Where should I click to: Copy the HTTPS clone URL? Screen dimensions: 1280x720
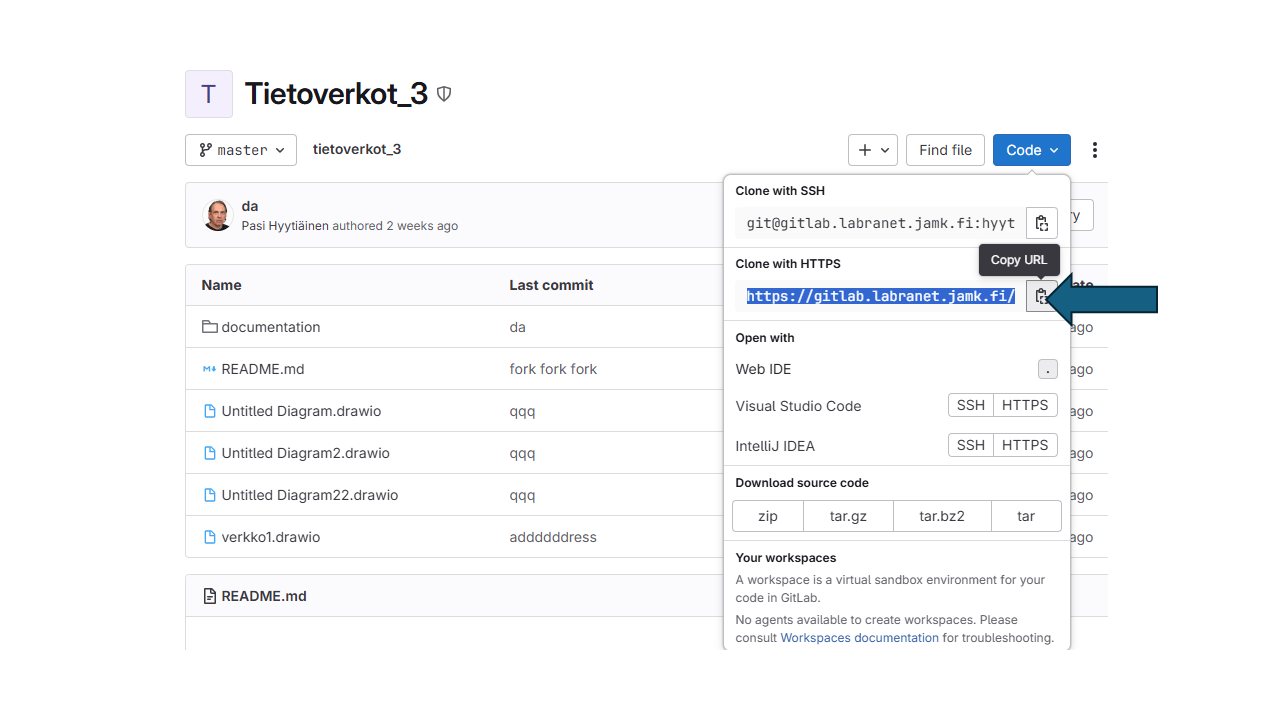click(1041, 296)
